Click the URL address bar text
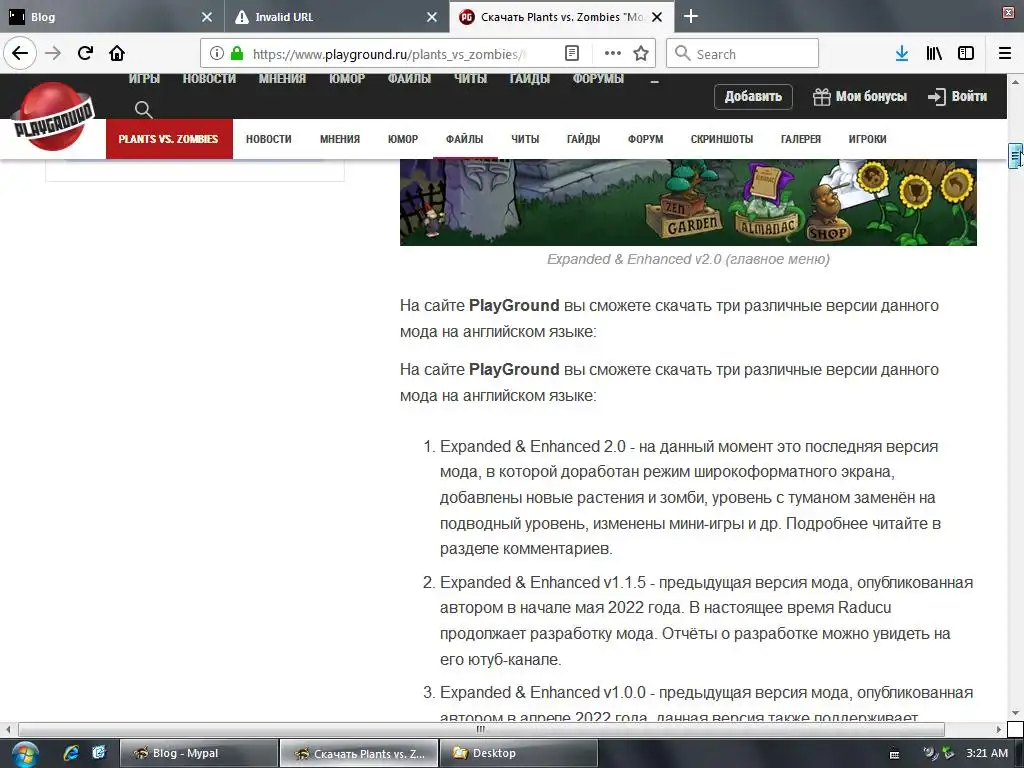1024x768 pixels. coord(389,54)
